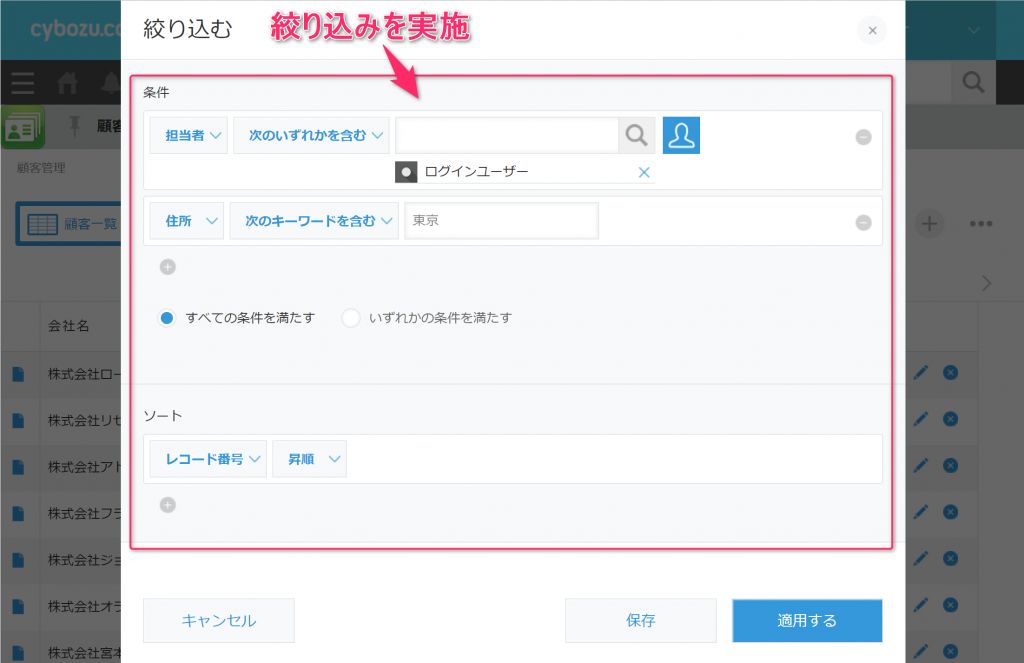Open the 次のいずれかを含む operator dropdown
The height and width of the screenshot is (663, 1024).
[x=312, y=135]
